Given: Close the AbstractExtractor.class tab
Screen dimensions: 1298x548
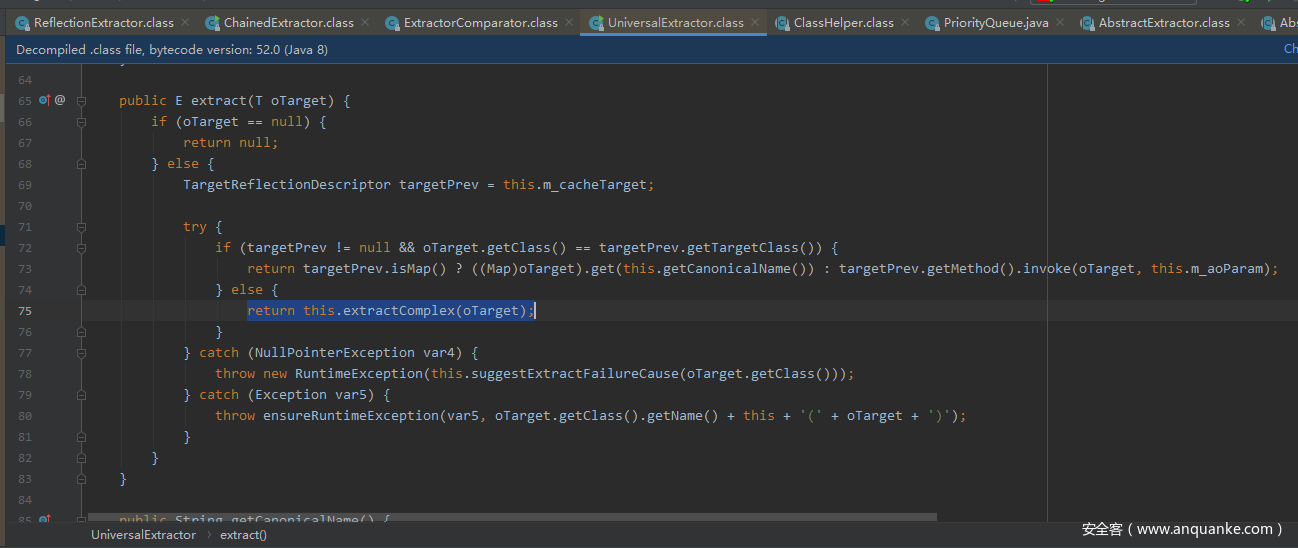Looking at the screenshot, I should 1242,22.
